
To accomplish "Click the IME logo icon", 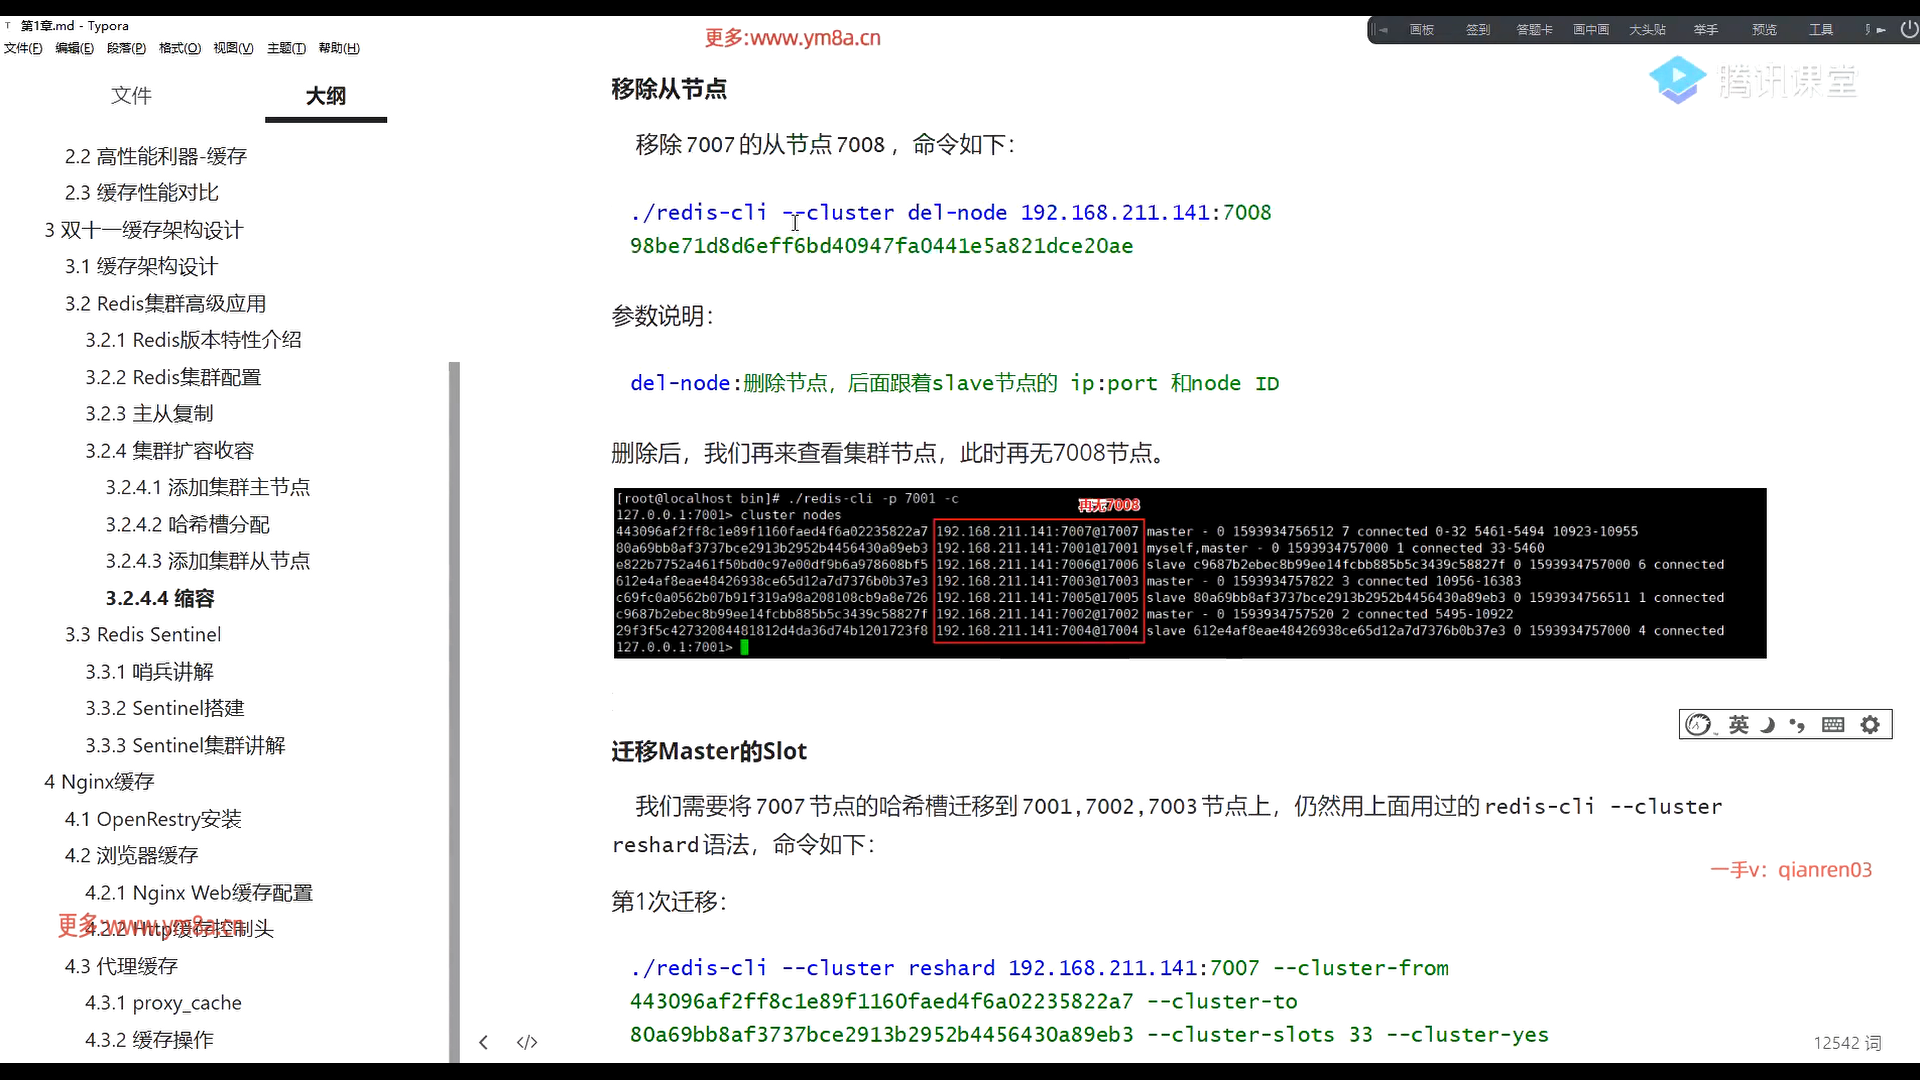I will (1698, 725).
